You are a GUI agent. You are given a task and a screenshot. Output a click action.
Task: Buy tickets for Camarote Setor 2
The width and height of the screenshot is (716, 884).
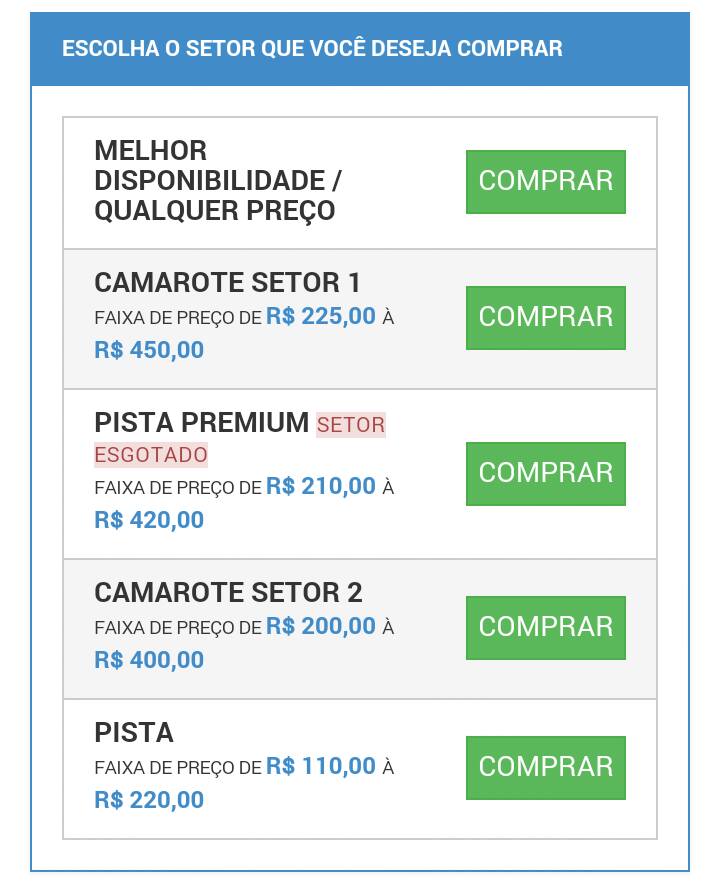pyautogui.click(x=545, y=627)
